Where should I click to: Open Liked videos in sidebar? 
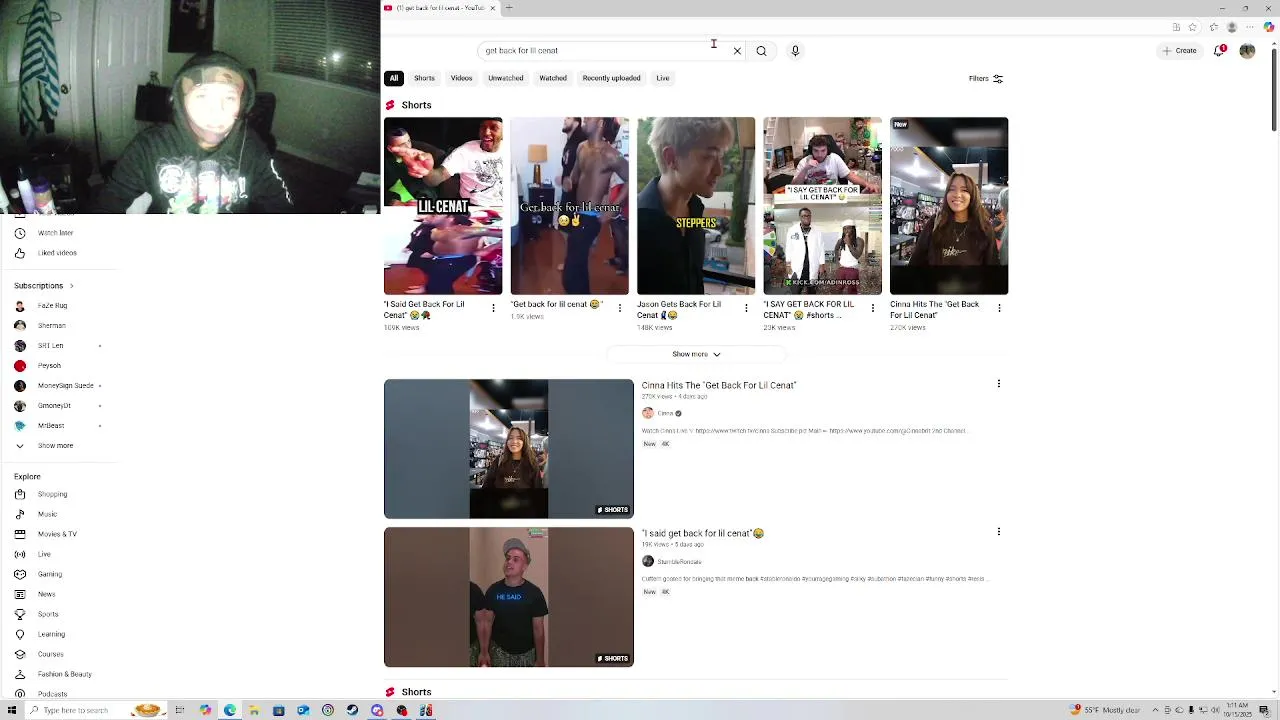point(57,253)
